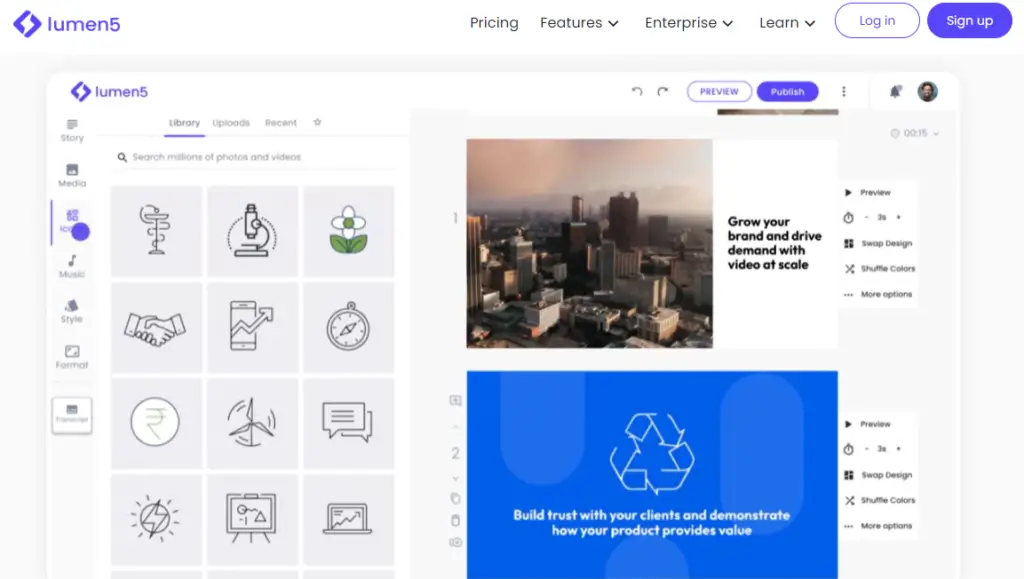The image size is (1024, 579).
Task: Open the Format panel in the sidebar
Action: click(72, 357)
